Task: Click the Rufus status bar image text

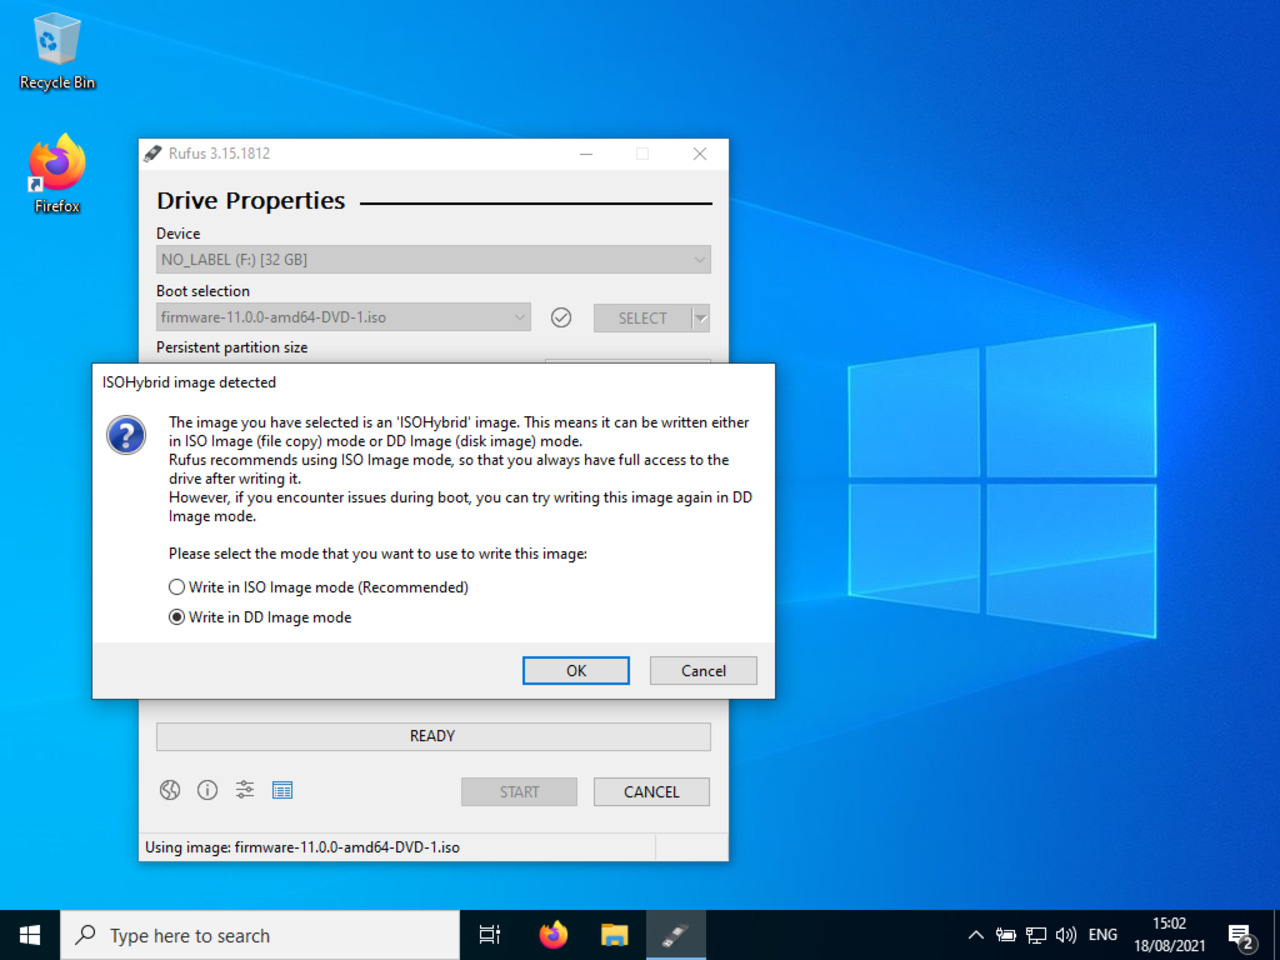Action: click(x=302, y=847)
